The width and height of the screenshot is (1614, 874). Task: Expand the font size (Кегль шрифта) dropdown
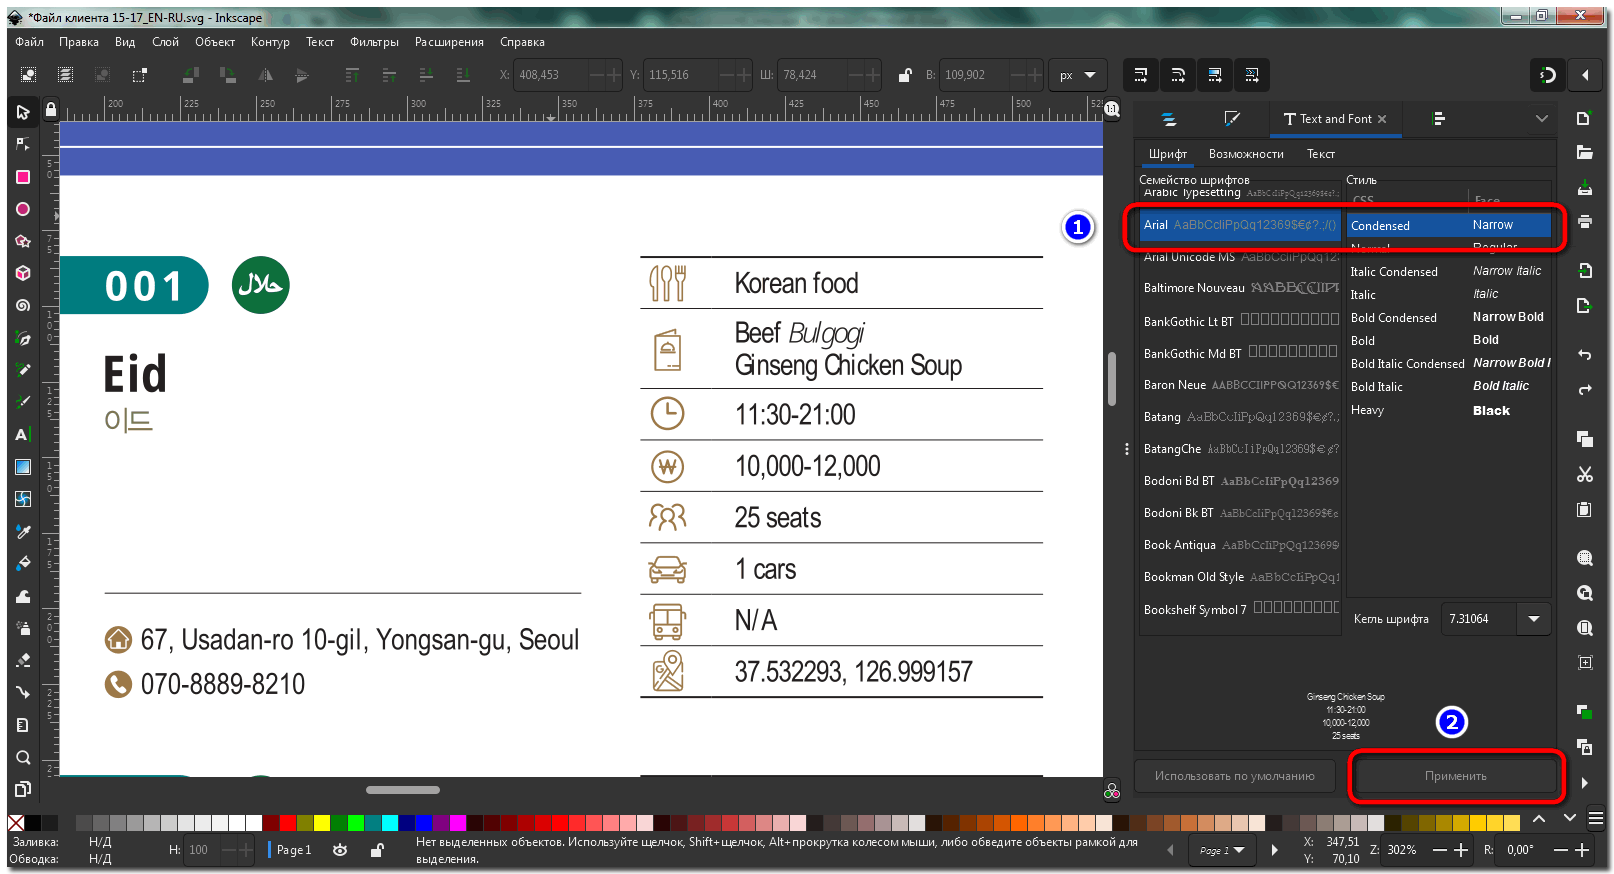coord(1533,619)
